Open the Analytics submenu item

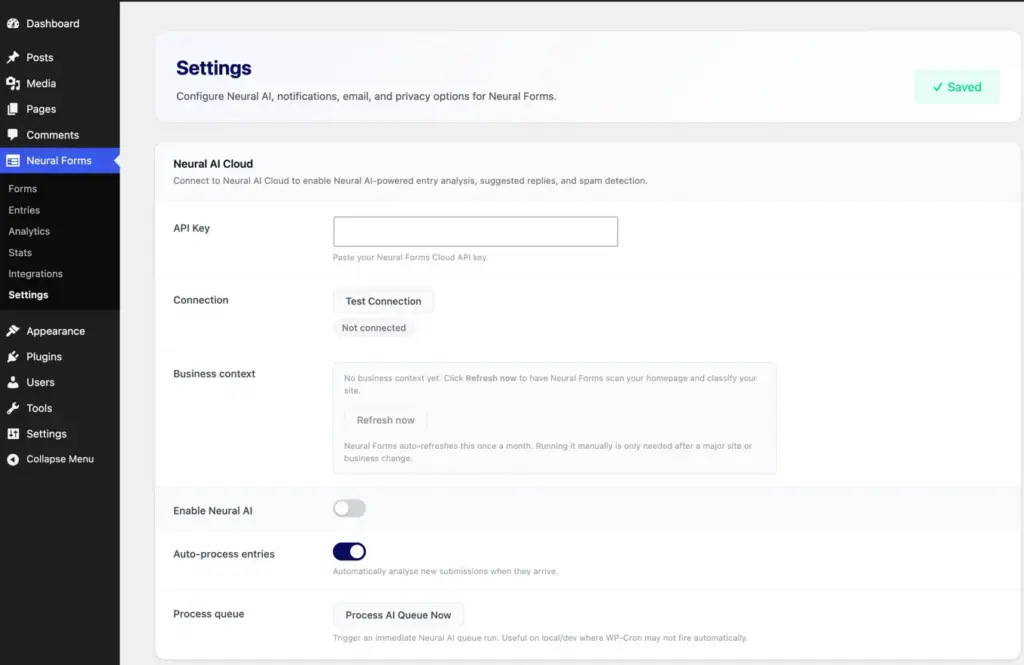[x=29, y=231]
